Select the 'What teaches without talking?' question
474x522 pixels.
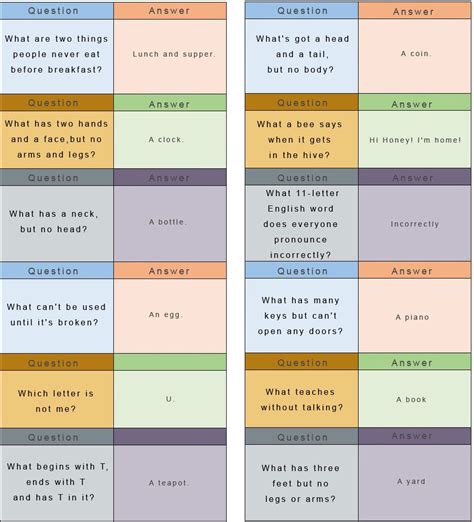(302, 398)
